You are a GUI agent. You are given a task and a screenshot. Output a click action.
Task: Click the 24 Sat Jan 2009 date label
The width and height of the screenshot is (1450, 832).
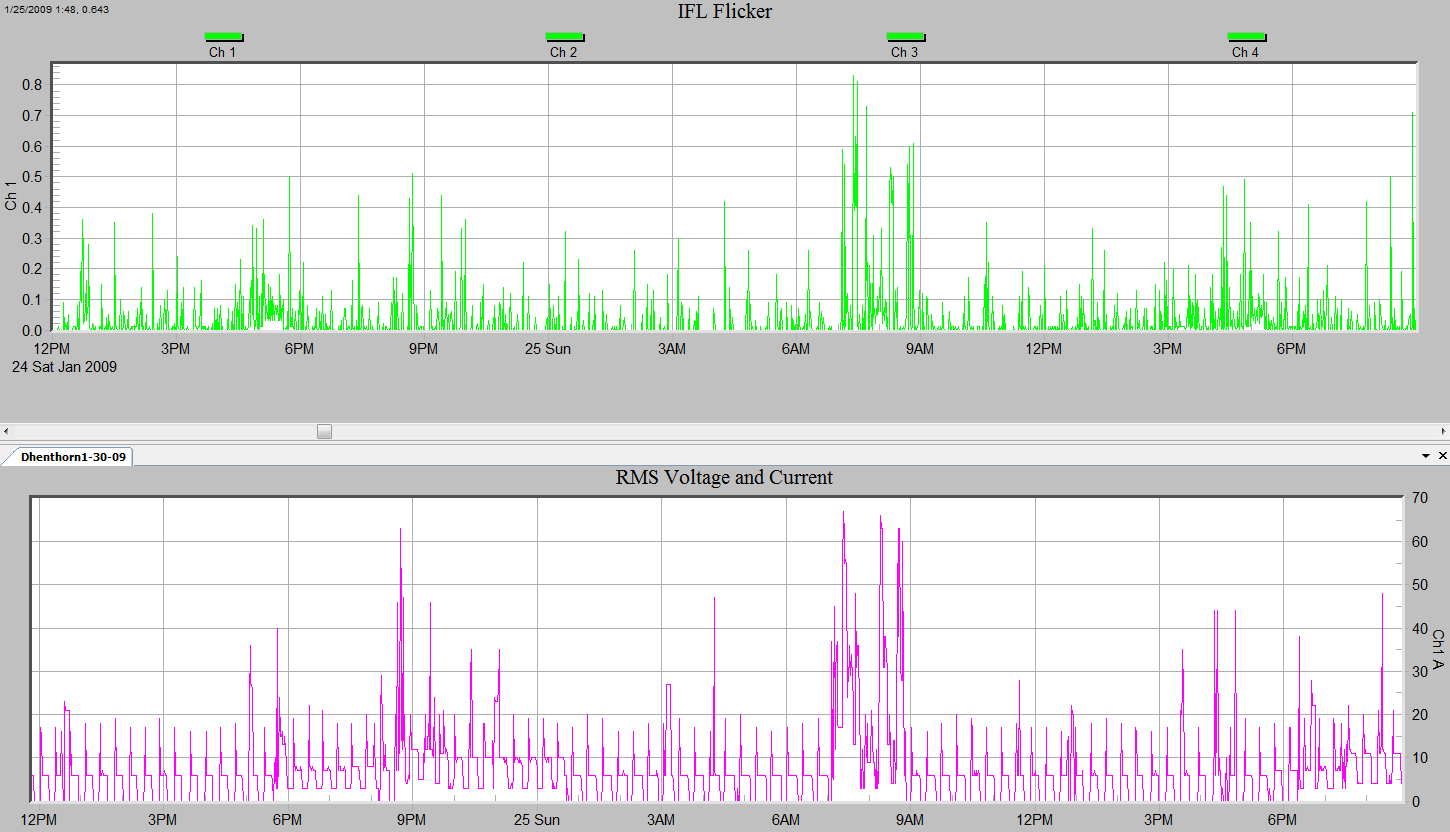pyautogui.click(x=64, y=367)
